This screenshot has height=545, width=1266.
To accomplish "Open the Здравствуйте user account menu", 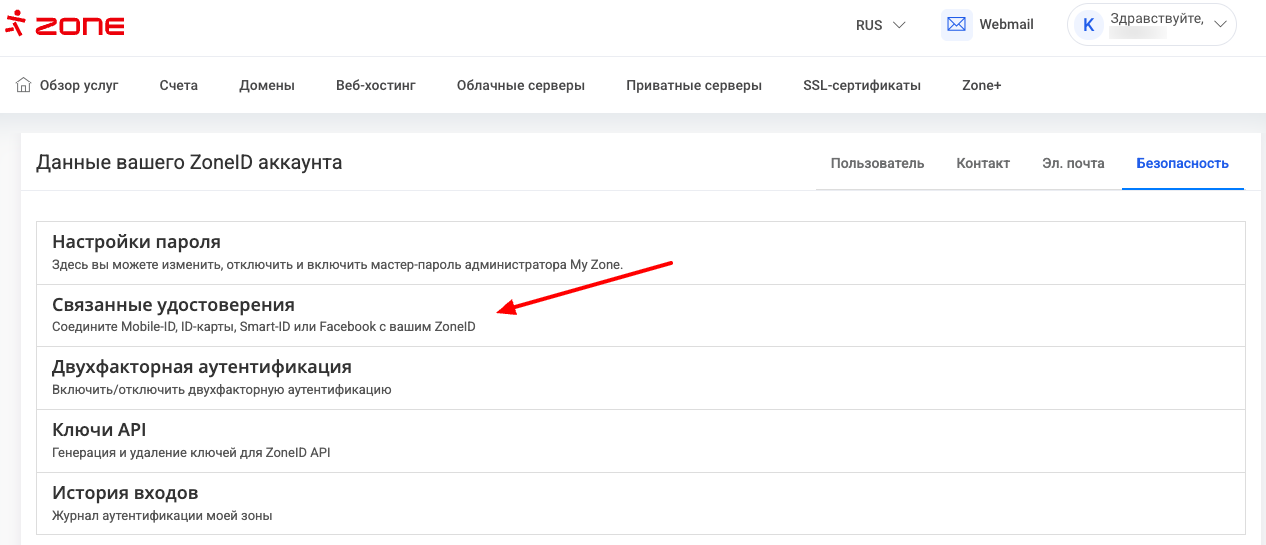I will [1151, 25].
